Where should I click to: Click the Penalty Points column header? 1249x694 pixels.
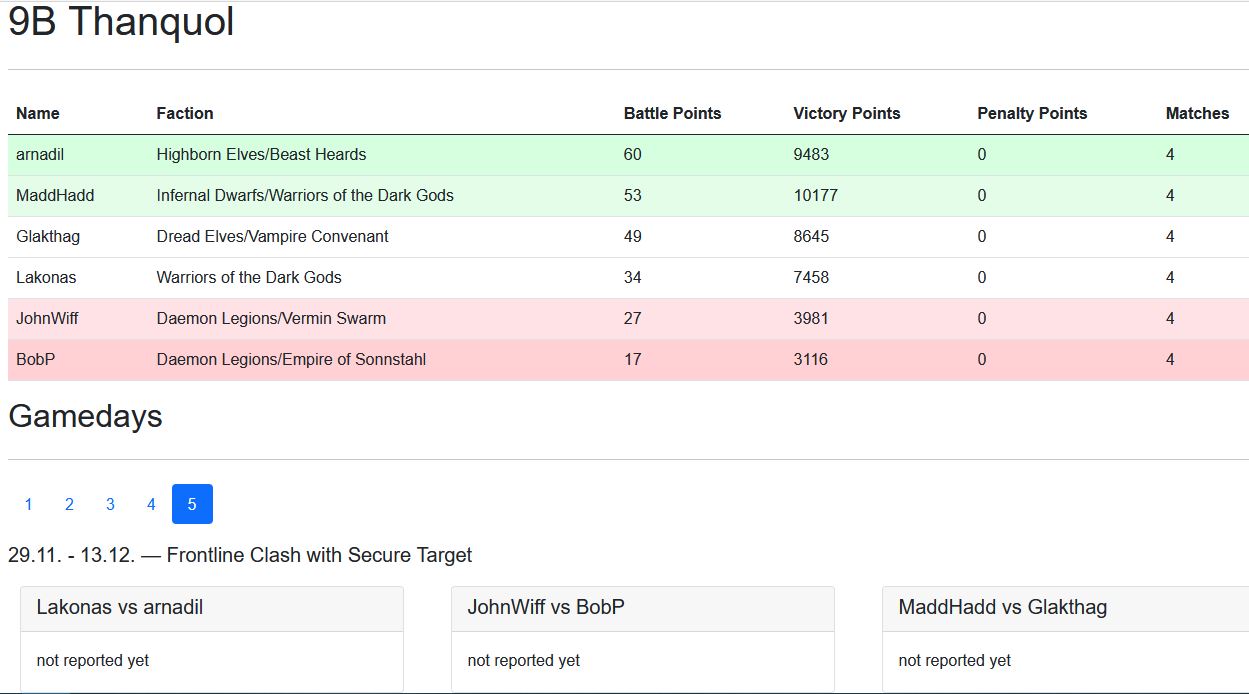(x=1031, y=114)
